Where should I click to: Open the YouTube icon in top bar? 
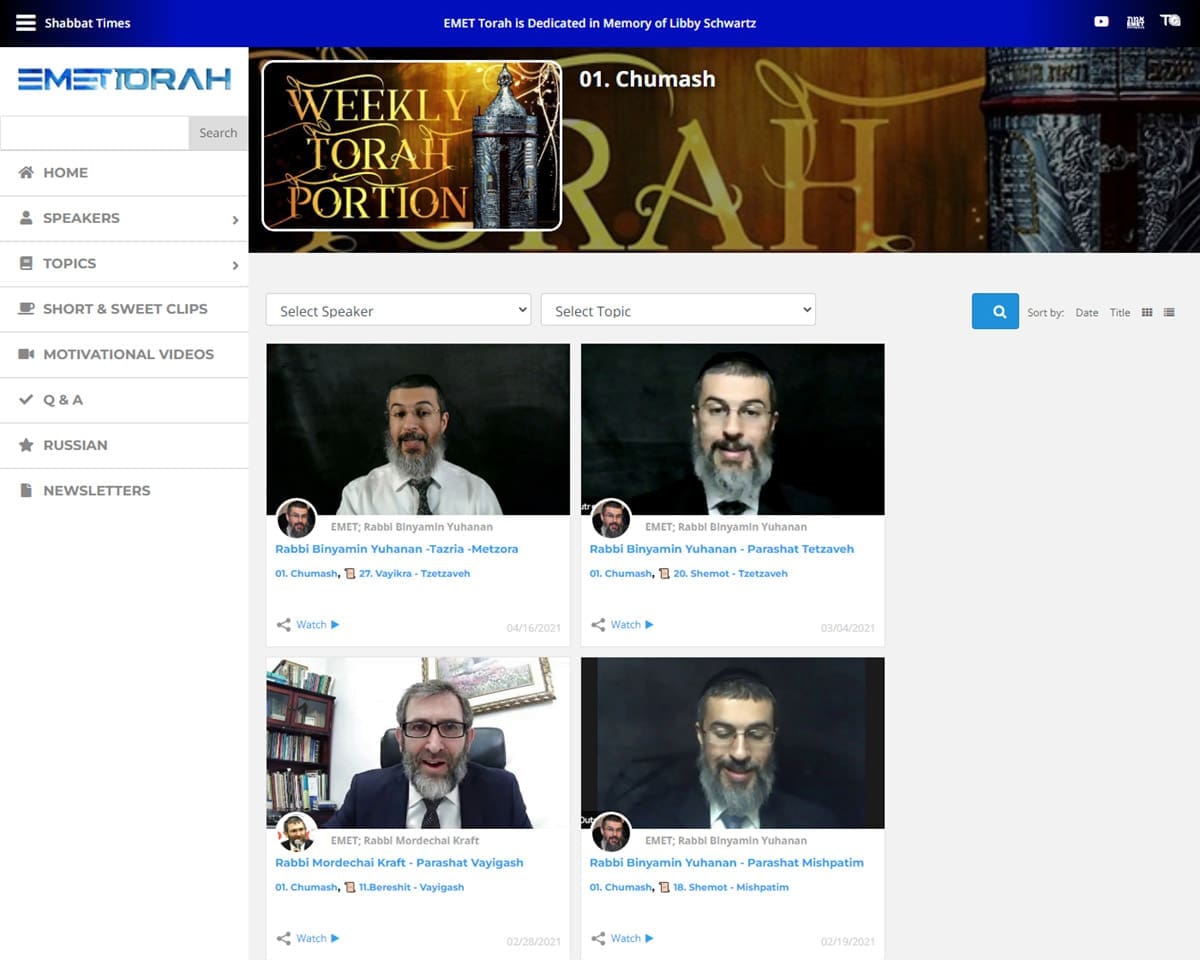[x=1101, y=21]
